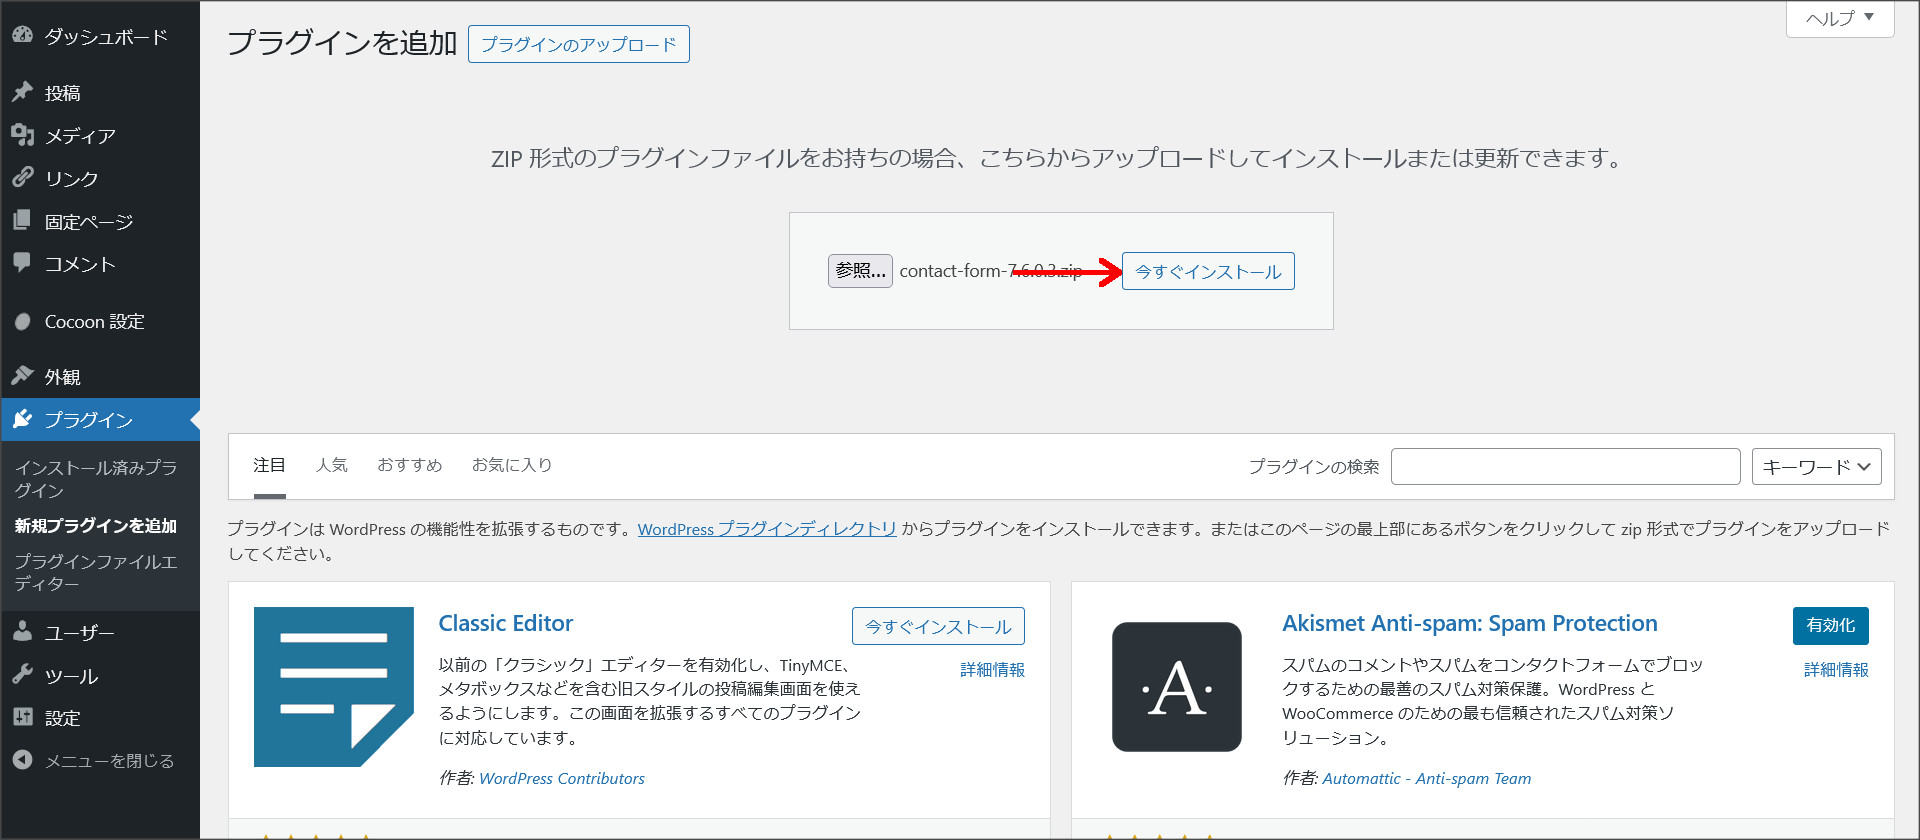Activate Akismet with the 有効化 button
Image resolution: width=1920 pixels, height=840 pixels.
tap(1830, 625)
